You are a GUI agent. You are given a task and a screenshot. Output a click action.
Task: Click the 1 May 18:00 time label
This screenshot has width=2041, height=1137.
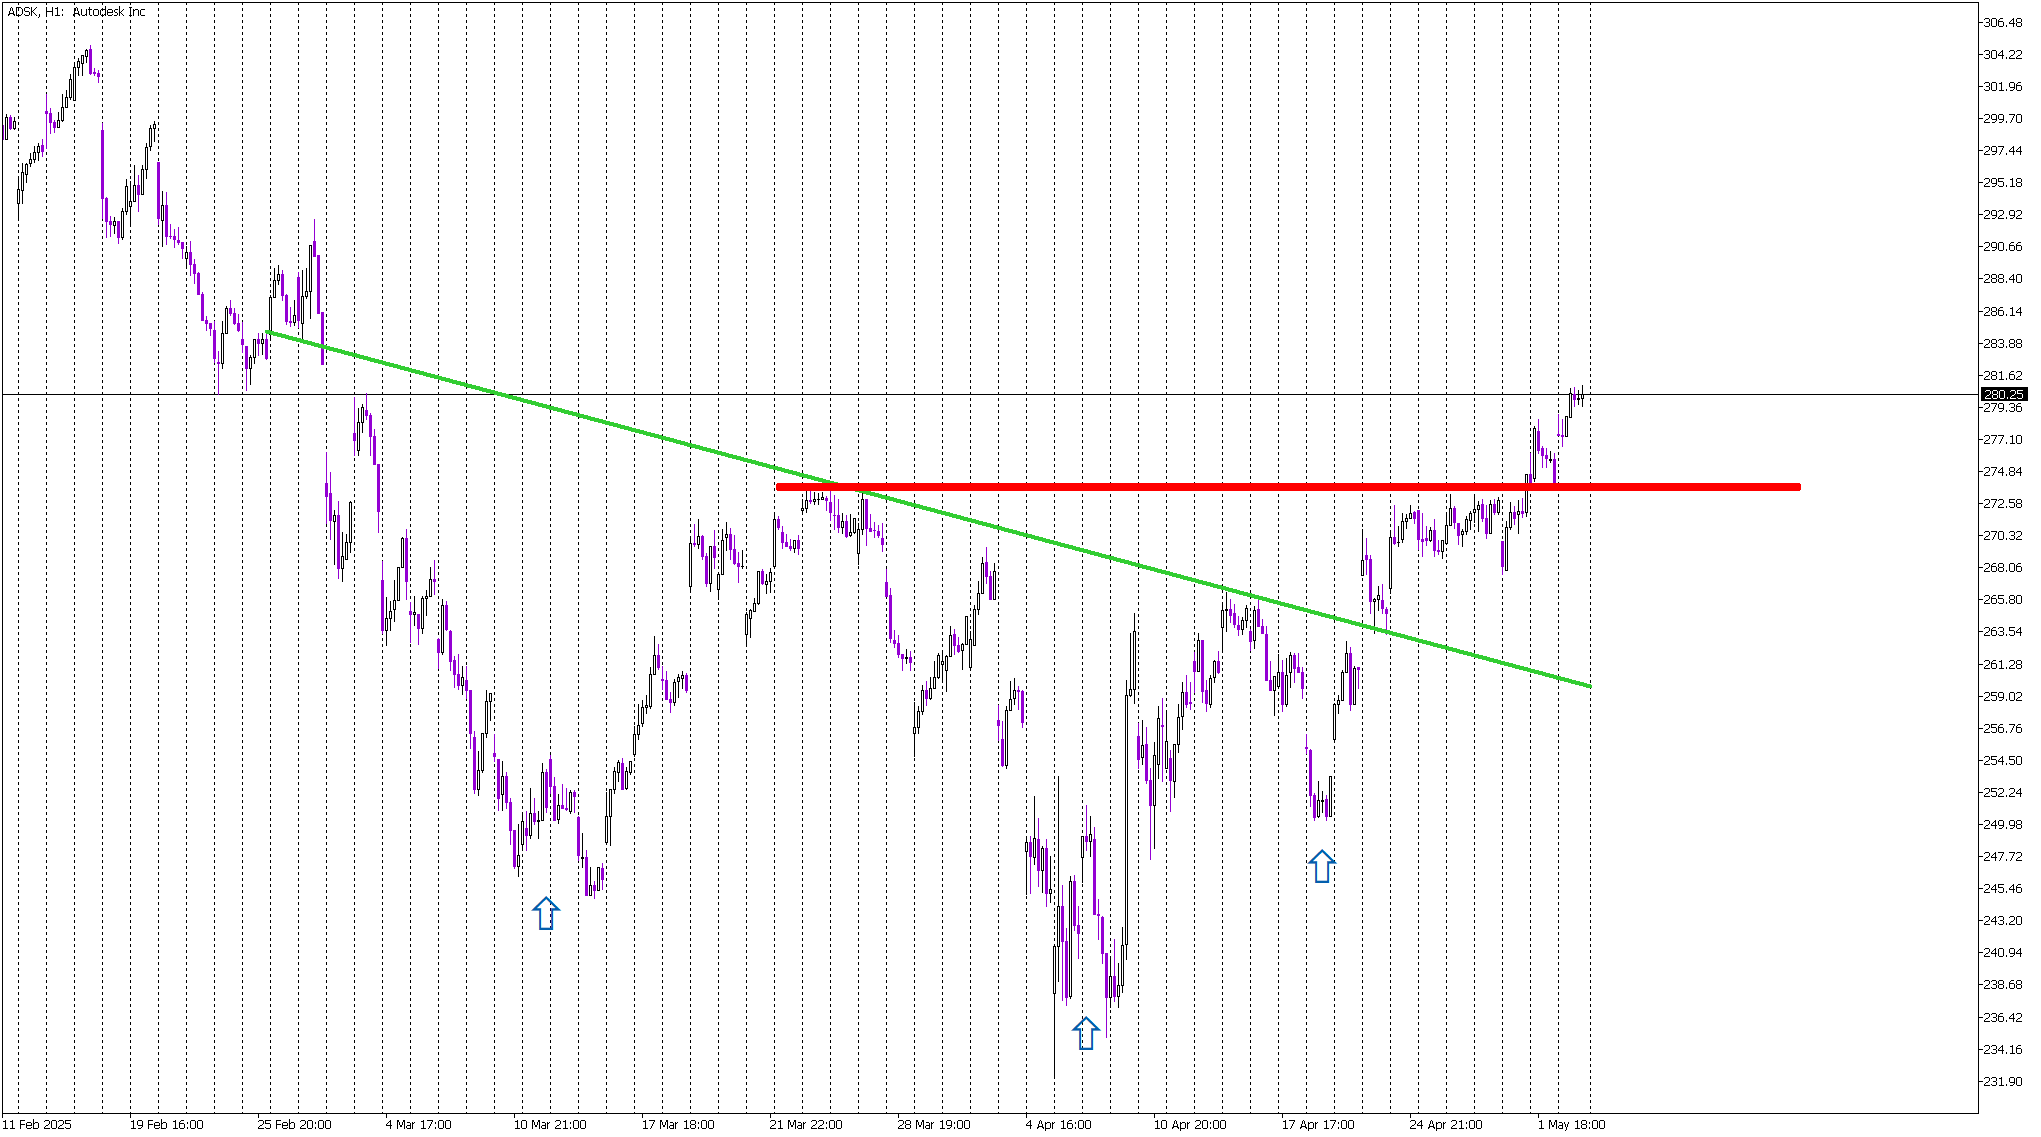(1572, 1125)
